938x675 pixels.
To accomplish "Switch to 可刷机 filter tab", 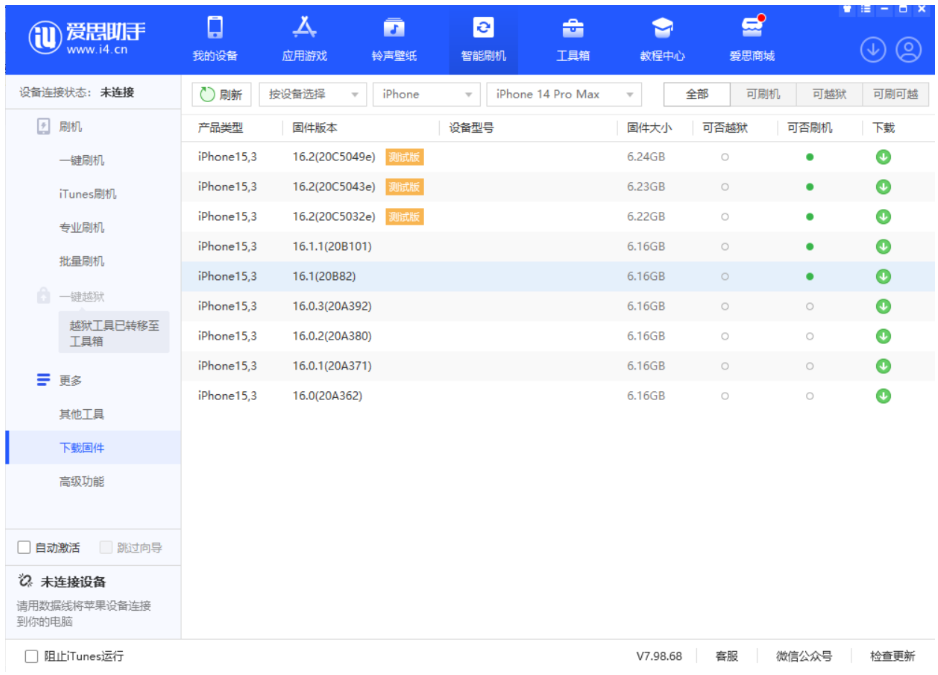I will coord(763,94).
